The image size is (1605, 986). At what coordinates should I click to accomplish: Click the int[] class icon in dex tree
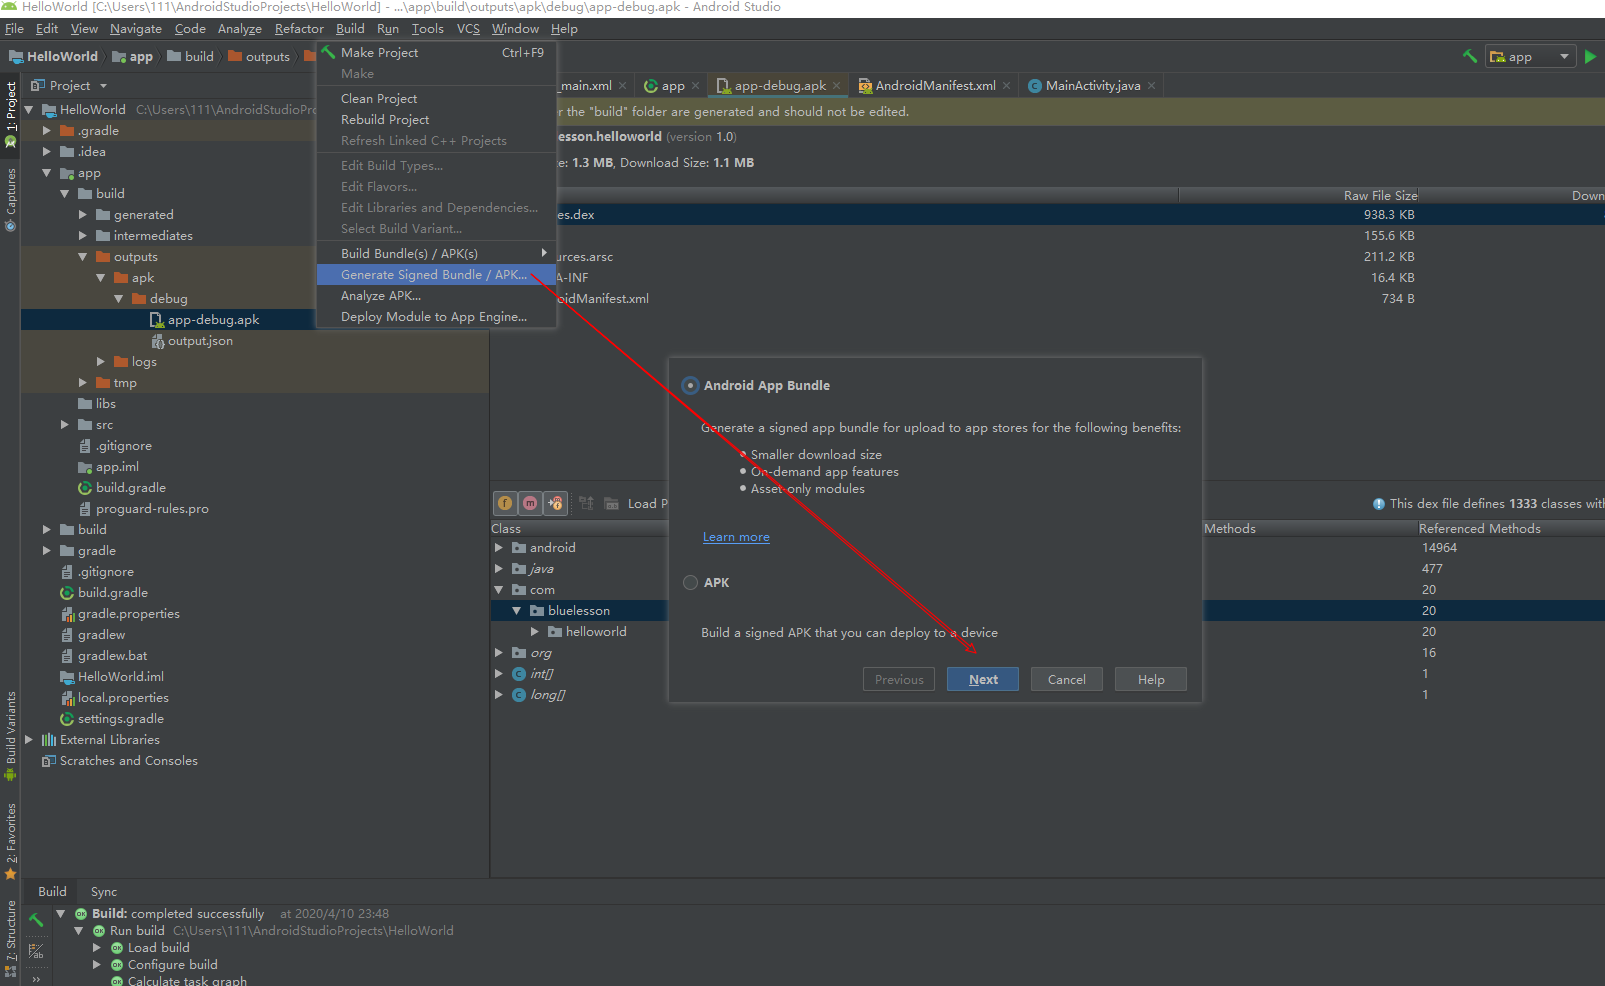coord(519,674)
